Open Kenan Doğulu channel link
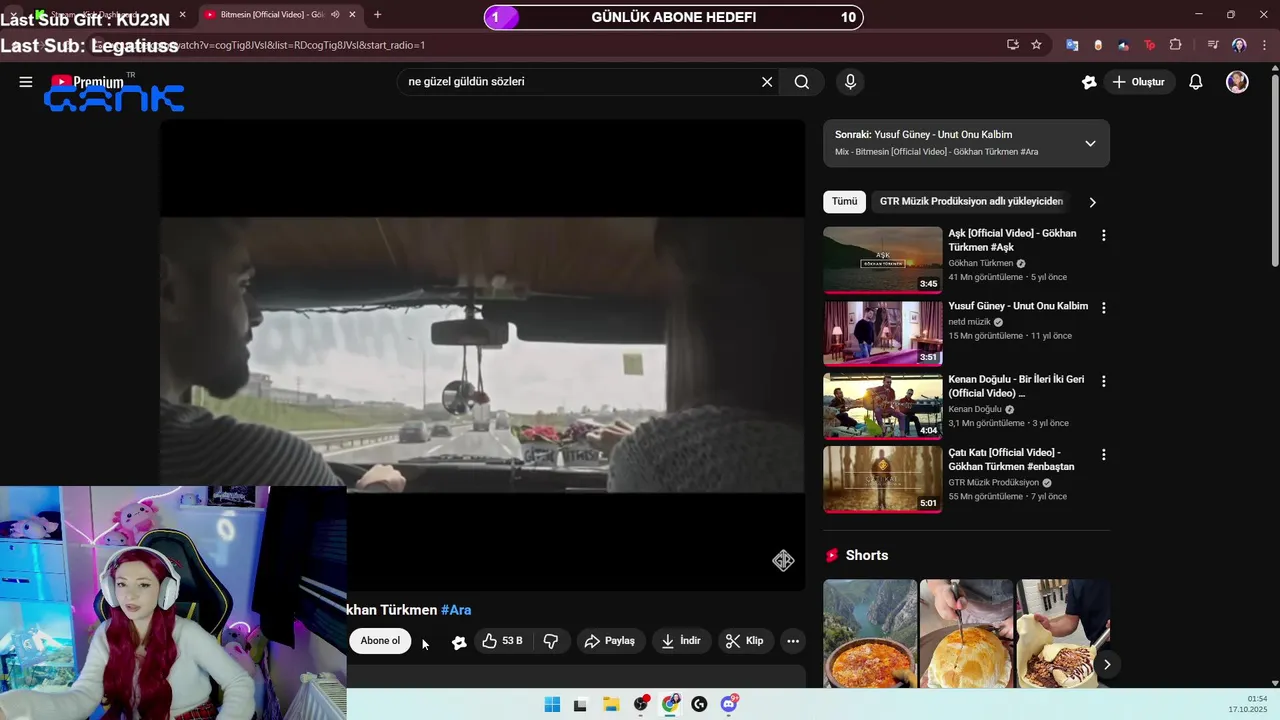1280x720 pixels. coord(975,409)
